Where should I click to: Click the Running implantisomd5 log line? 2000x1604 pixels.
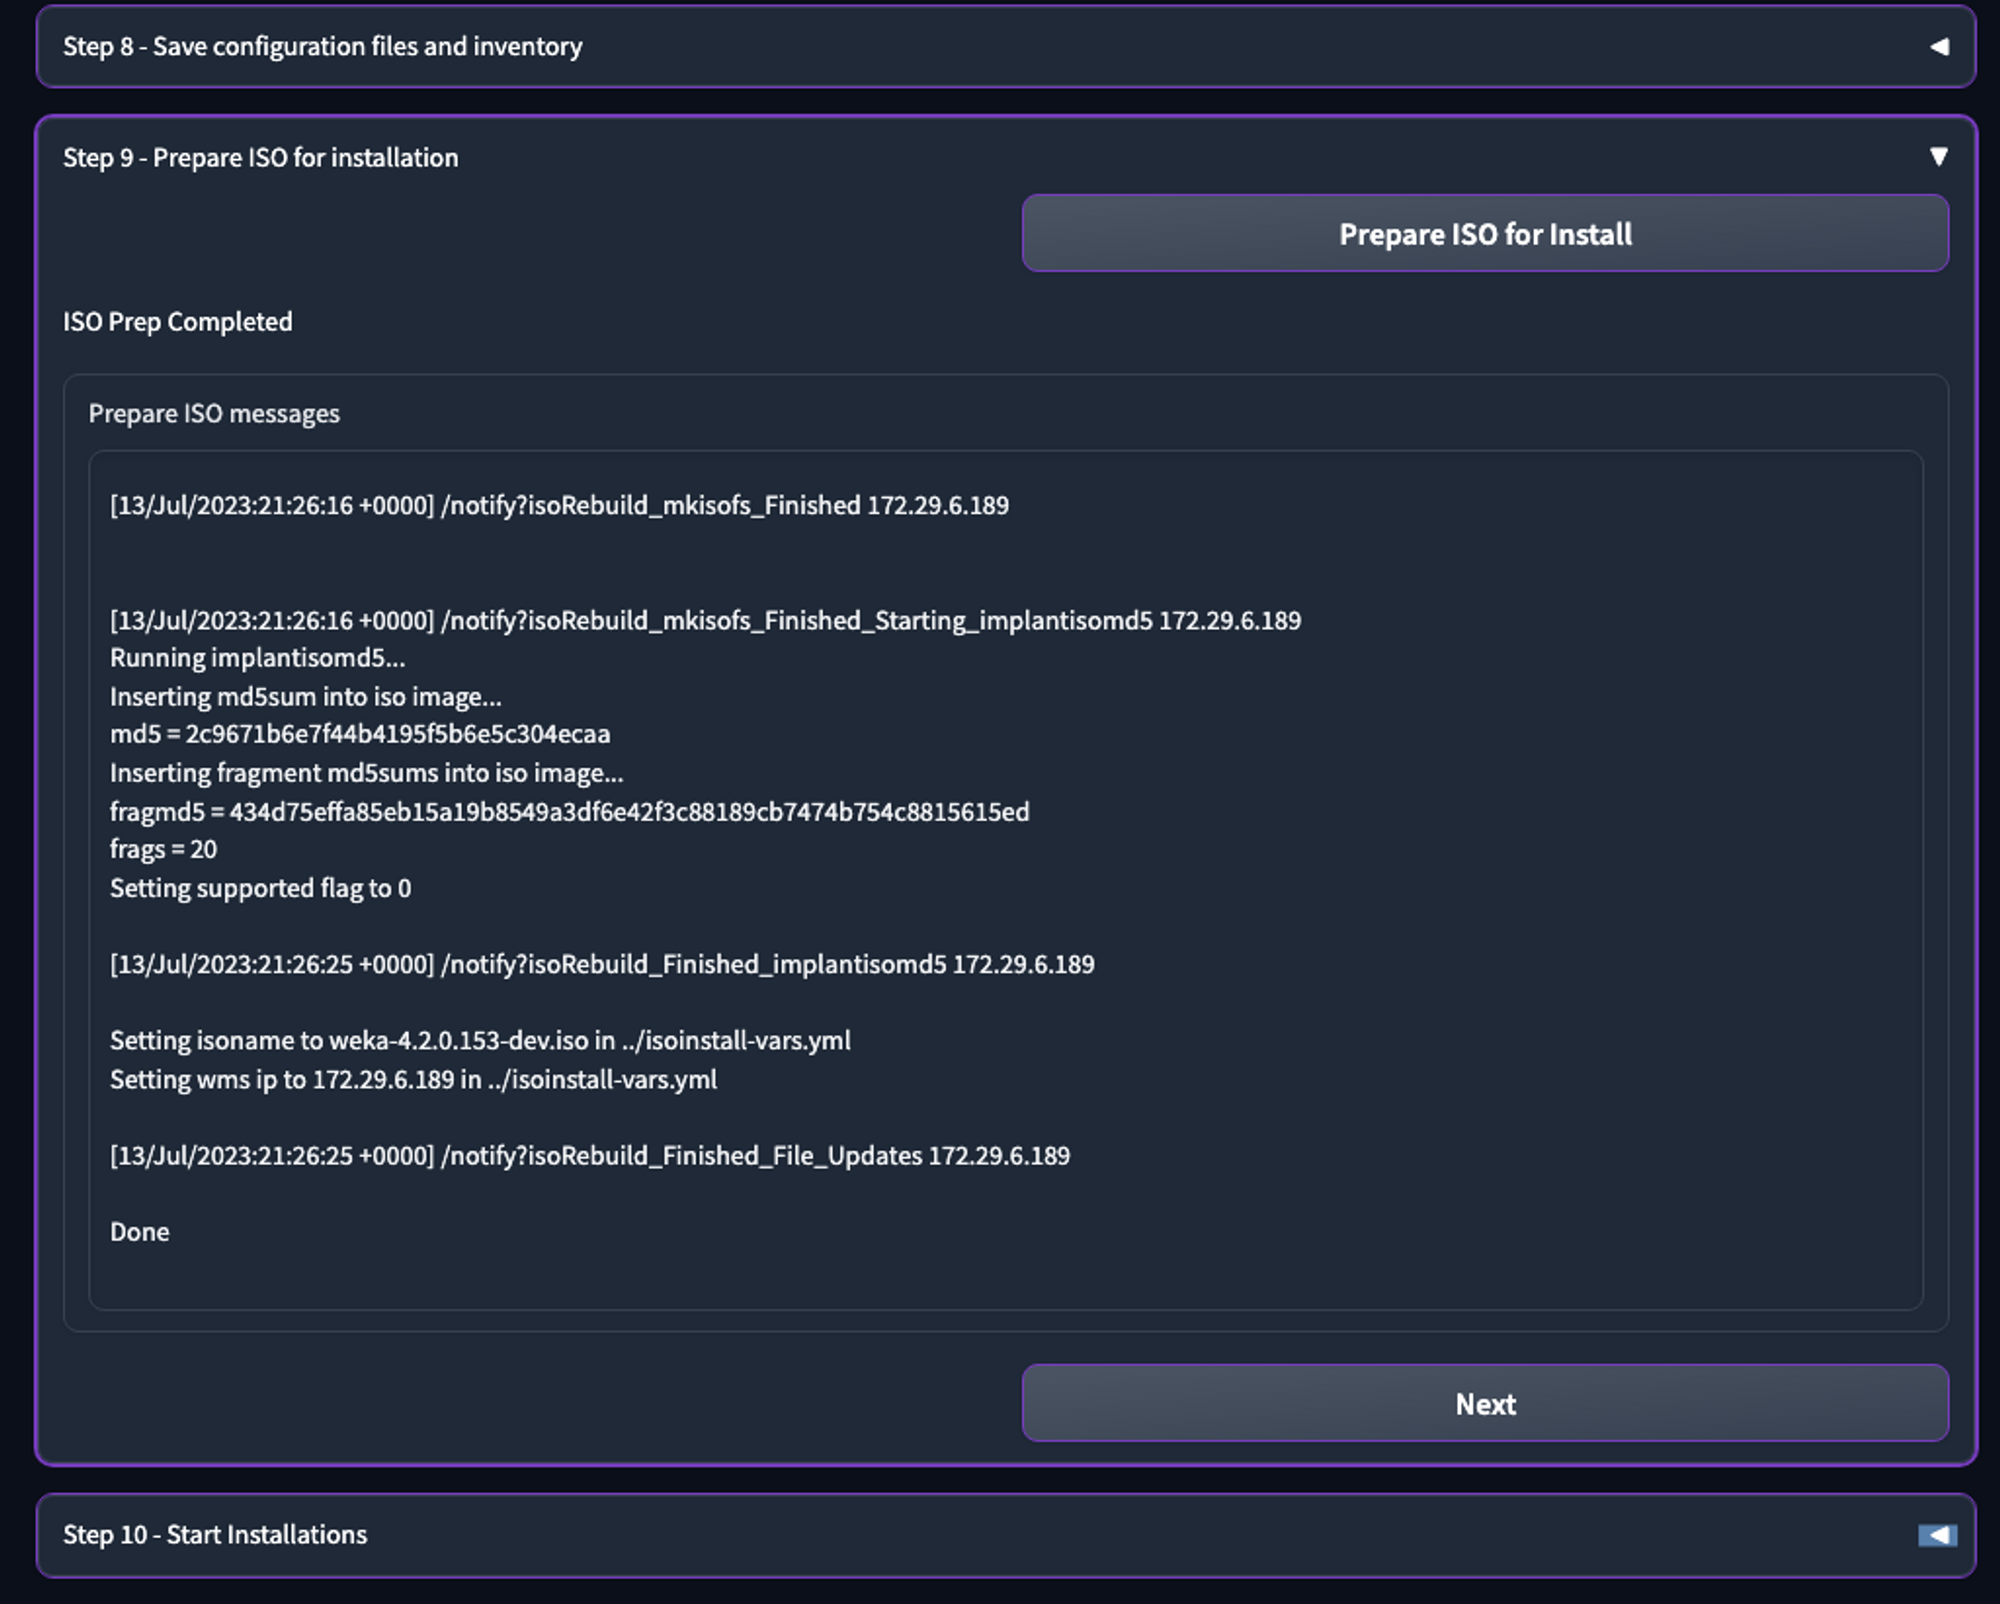pos(257,659)
